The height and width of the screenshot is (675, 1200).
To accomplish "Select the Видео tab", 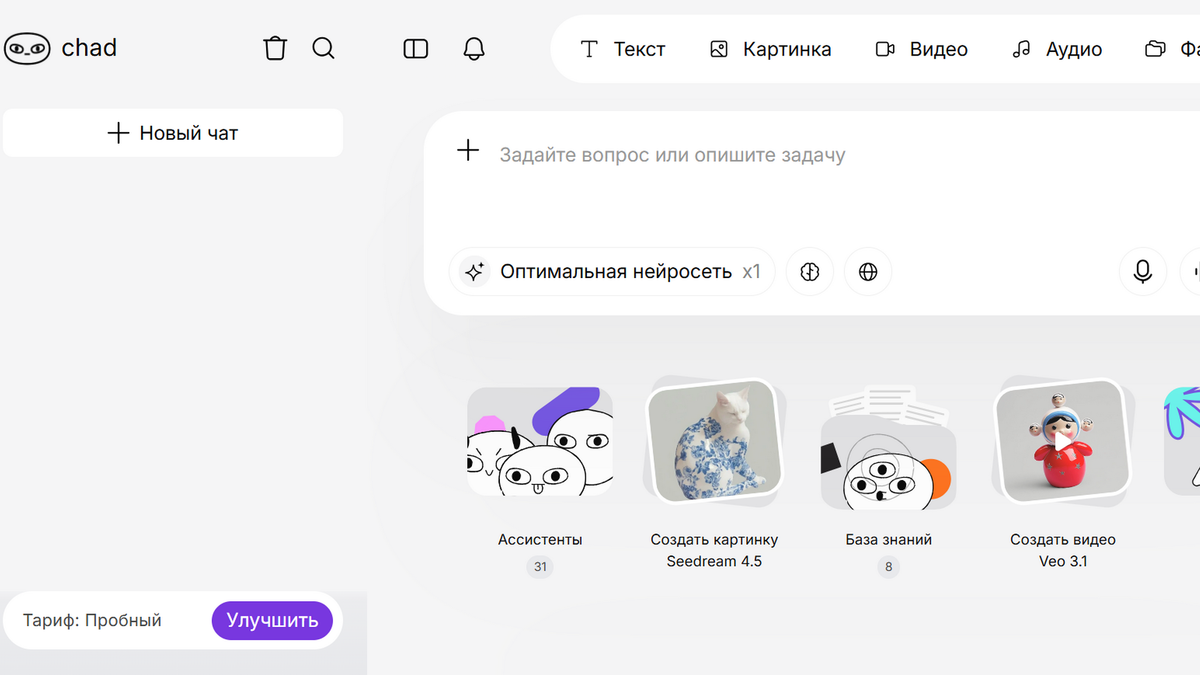I will pos(922,49).
